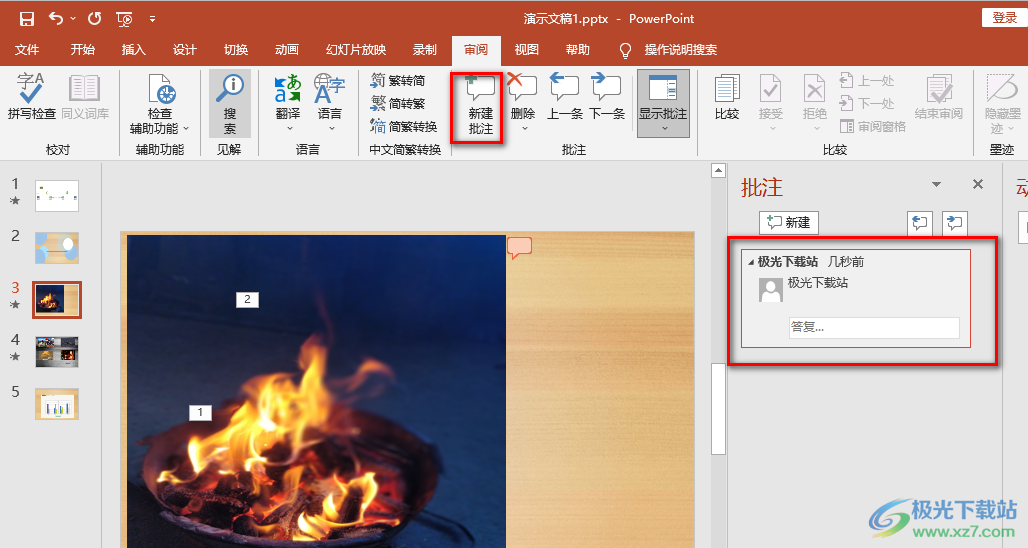Collapse the 极光下载站 comment thread triangle
This screenshot has height=548, width=1028.
point(751,262)
